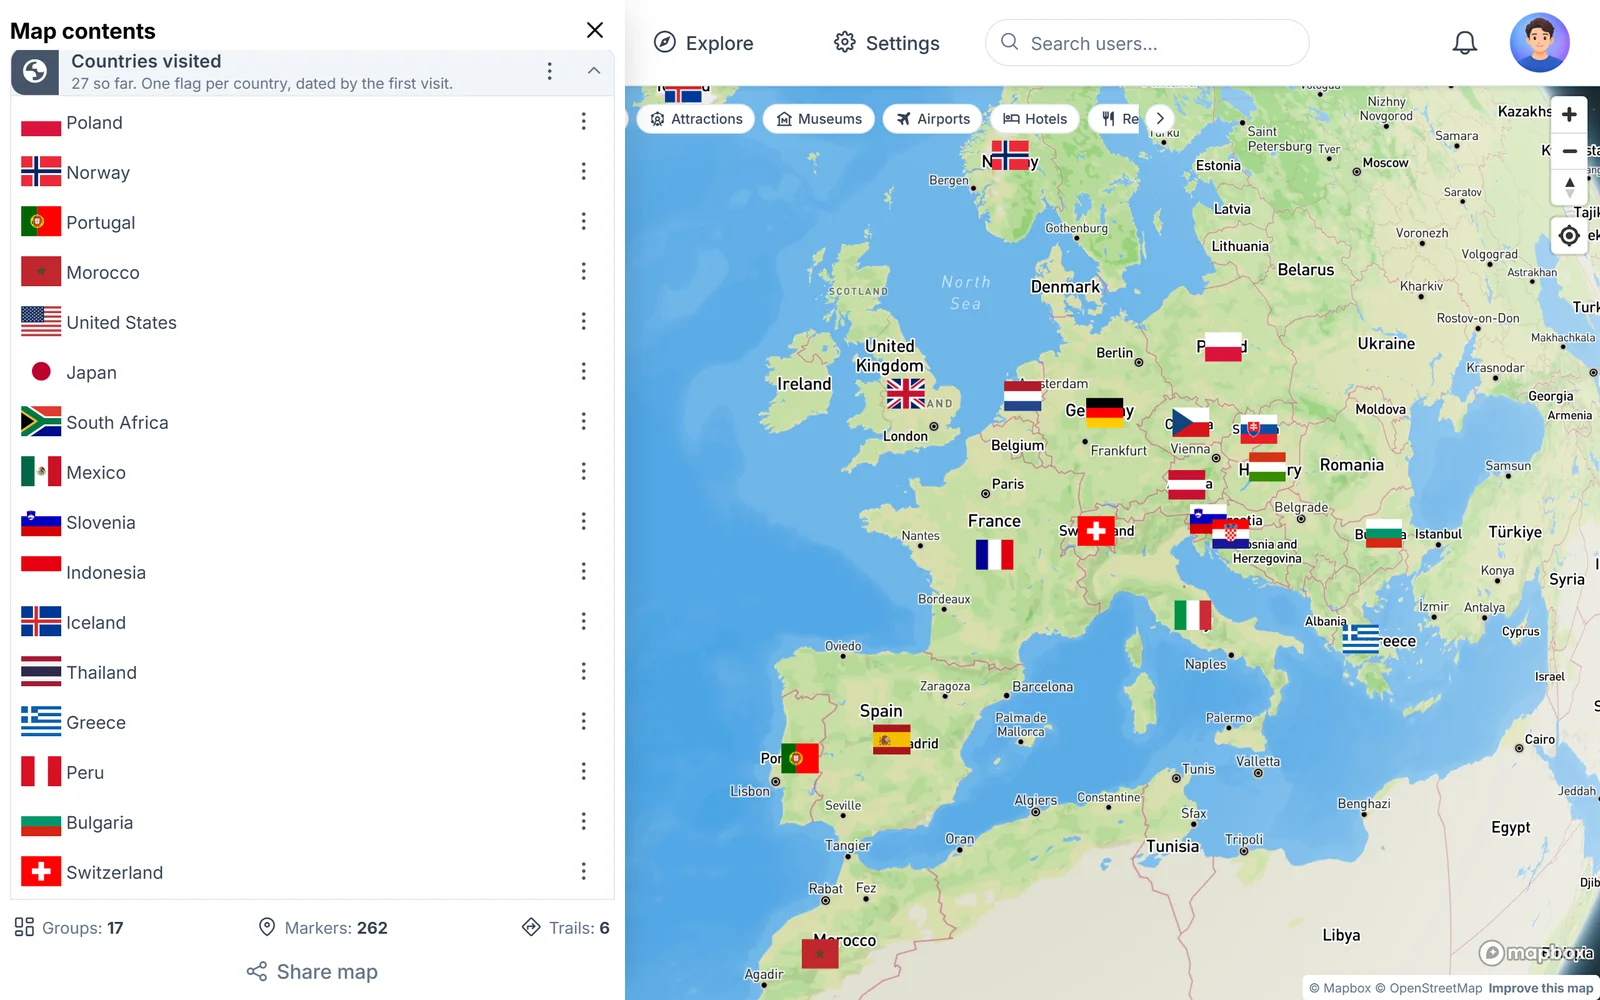Image resolution: width=1600 pixels, height=1000 pixels.
Task: Select the United States list entry
Action: [x=312, y=322]
